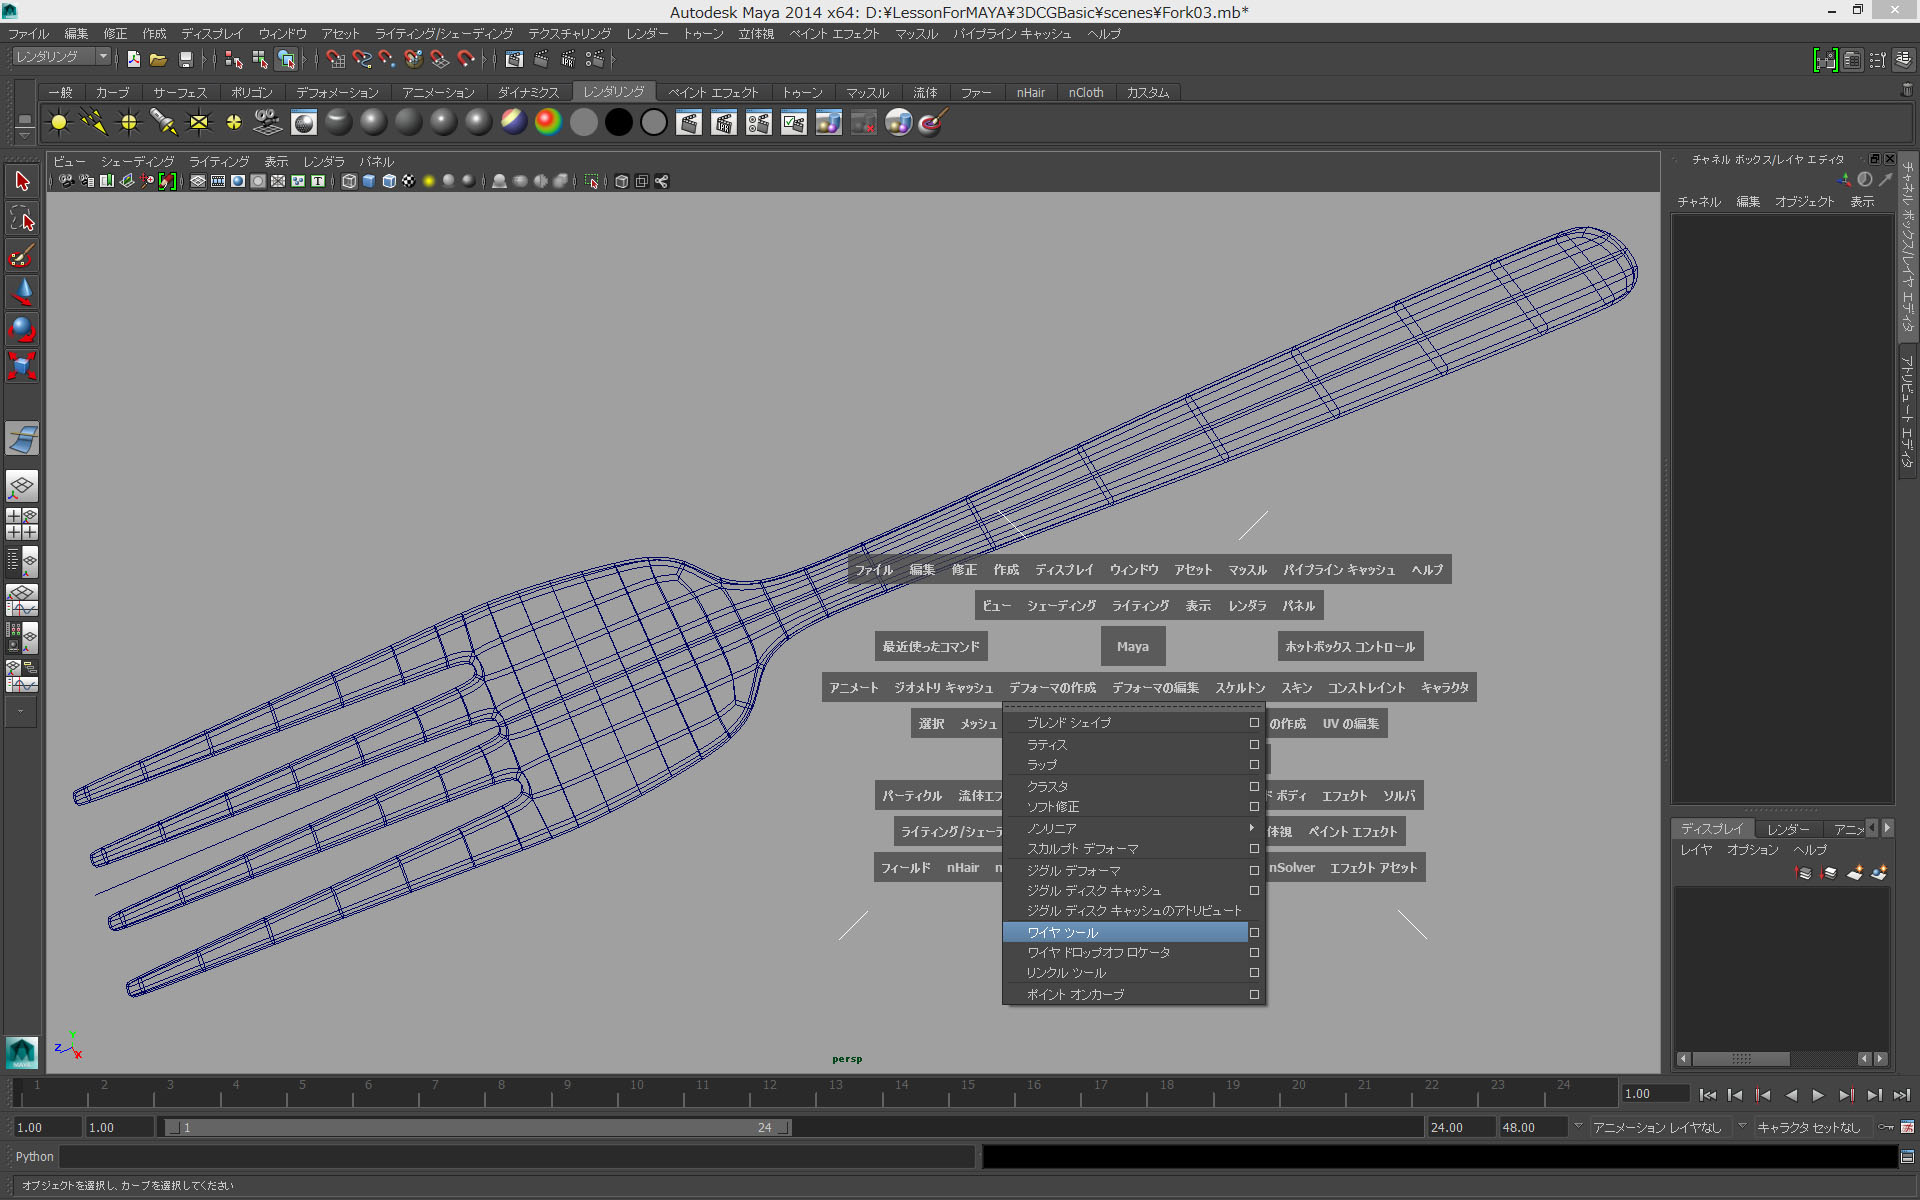Expand the ノンリニア submenu arrow
1920x1200 pixels.
point(1251,828)
